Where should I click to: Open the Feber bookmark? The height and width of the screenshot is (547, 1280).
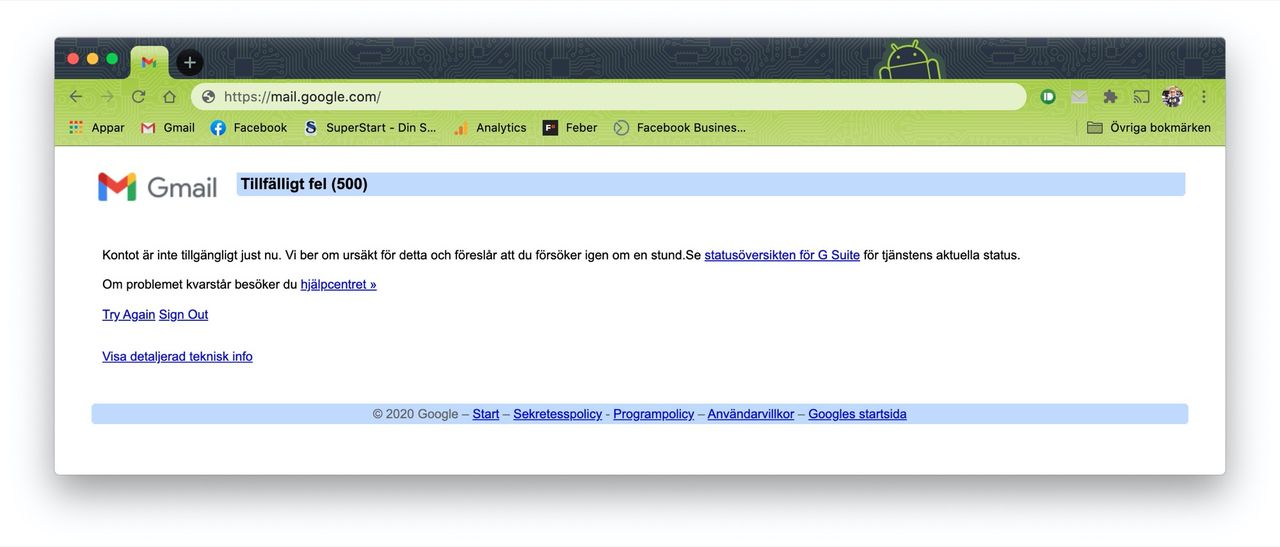(x=570, y=128)
